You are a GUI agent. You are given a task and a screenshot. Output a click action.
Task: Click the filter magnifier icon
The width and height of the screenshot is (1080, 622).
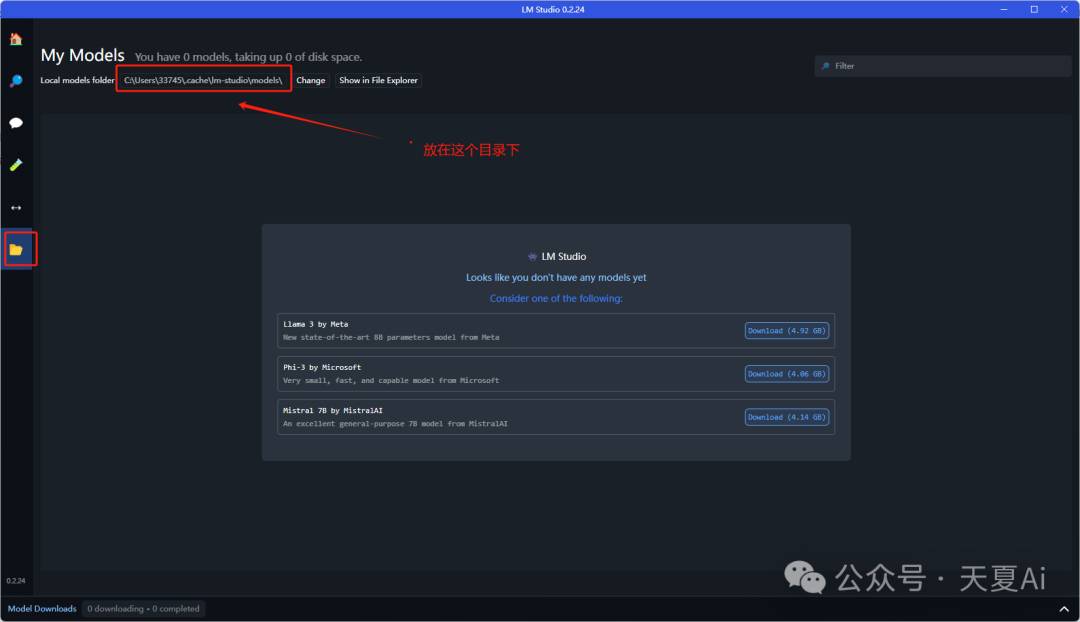[x=825, y=66]
